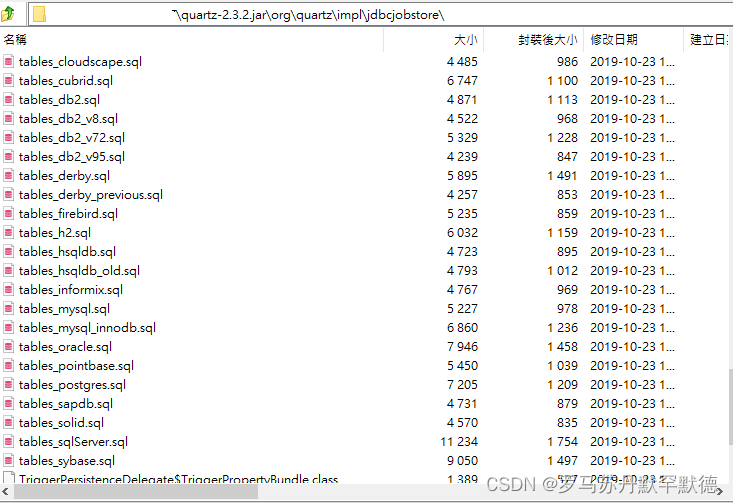
Task: Click the tables_hsqldb.sql file icon
Action: coord(8,252)
